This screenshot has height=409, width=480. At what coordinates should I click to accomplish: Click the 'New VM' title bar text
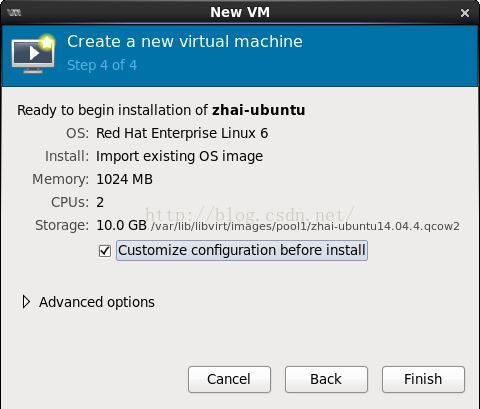240,13
